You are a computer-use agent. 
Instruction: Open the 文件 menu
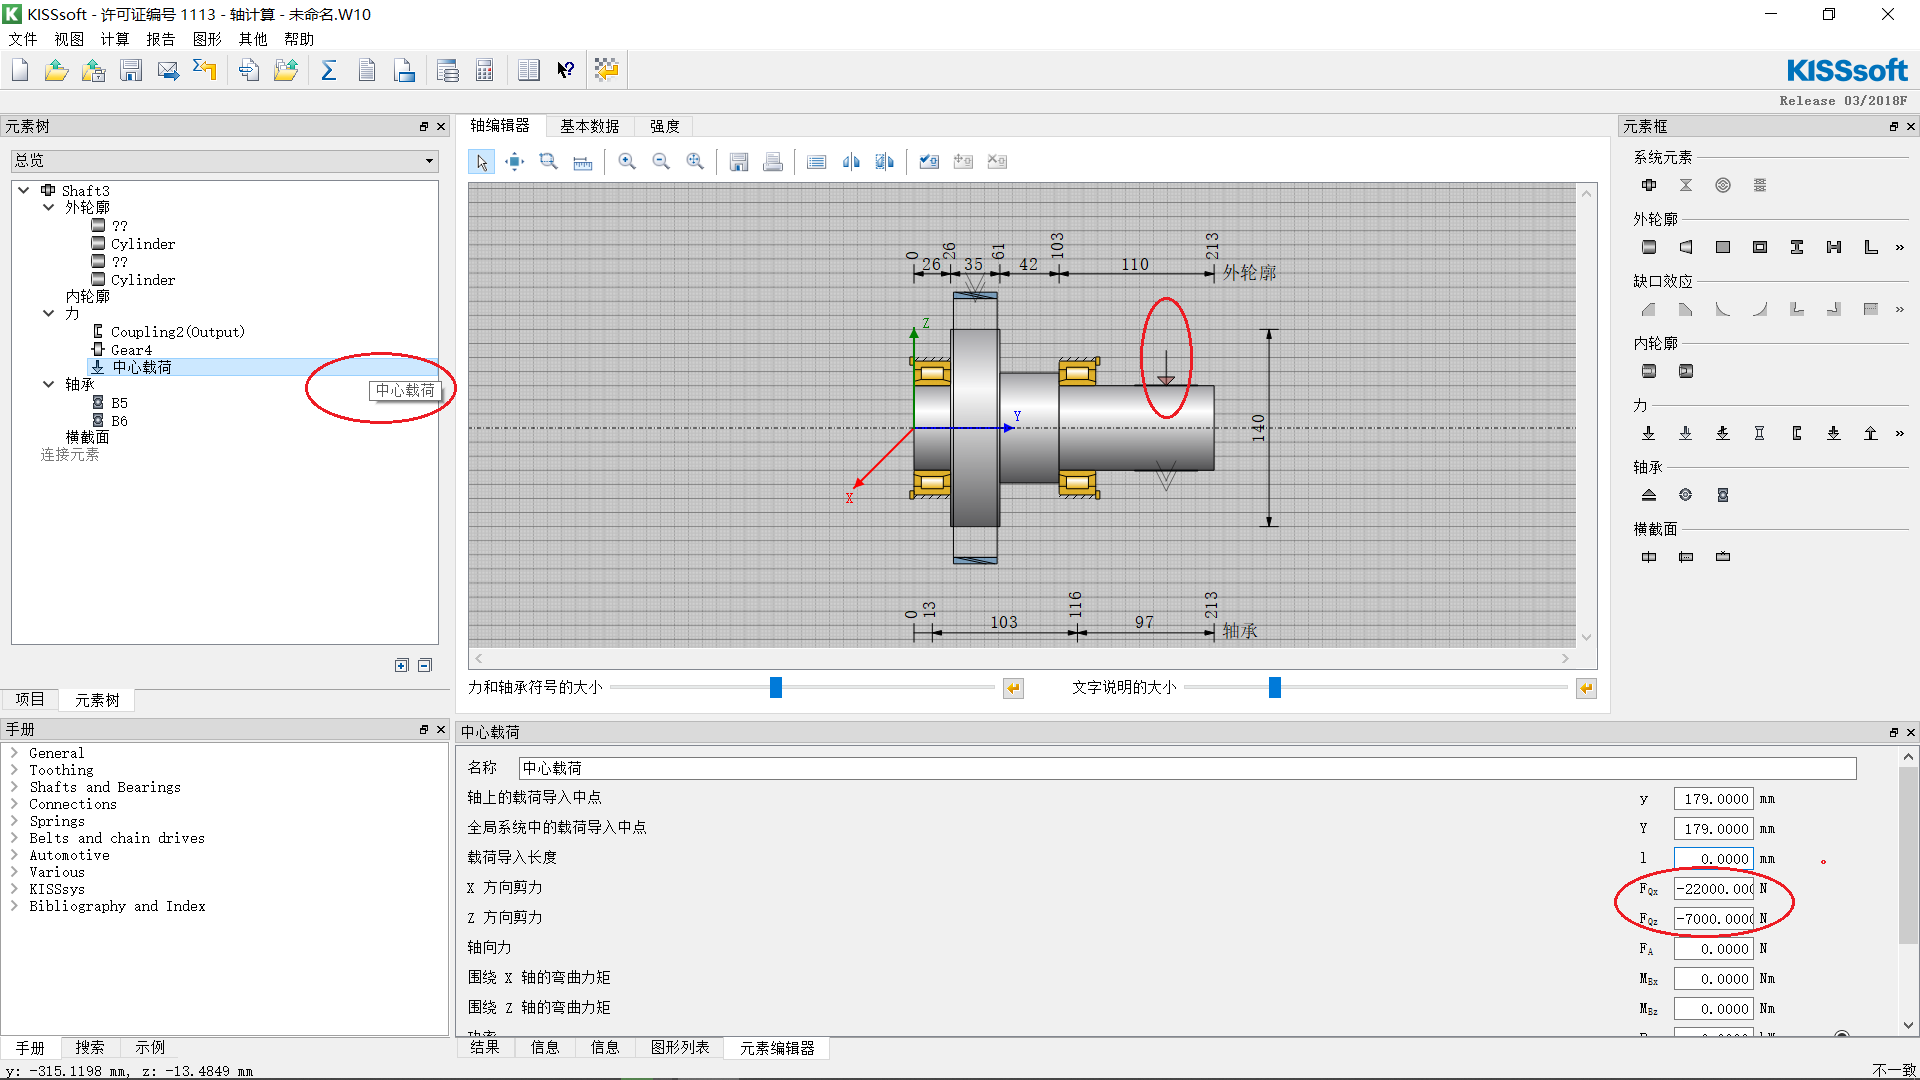tap(23, 39)
